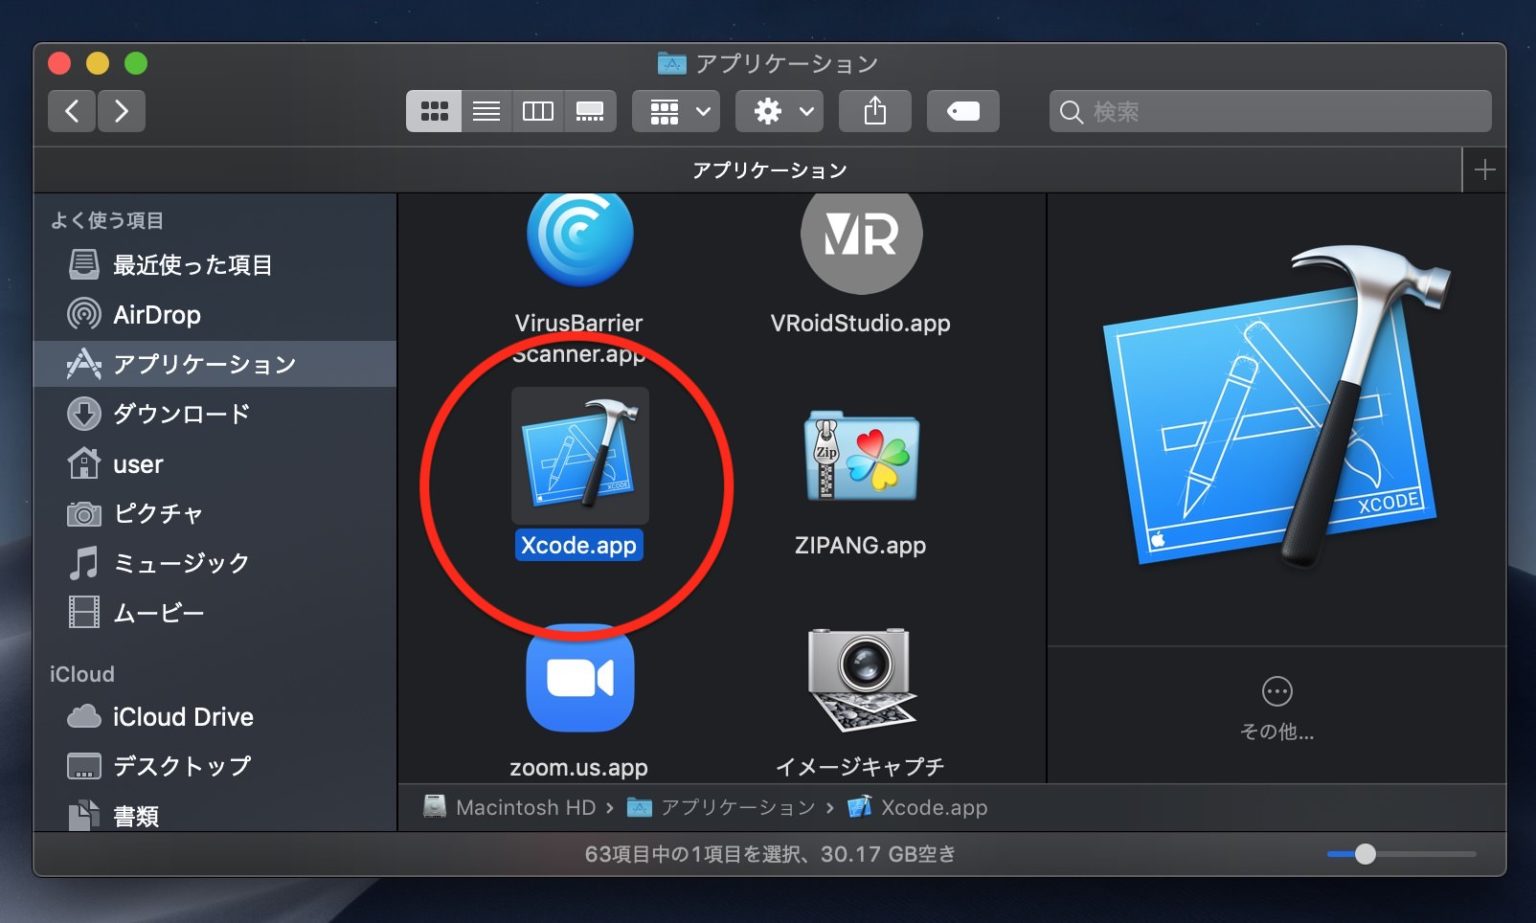Open VirusBarrier Scanner.app
The width and height of the screenshot is (1536, 923).
pyautogui.click(x=578, y=237)
